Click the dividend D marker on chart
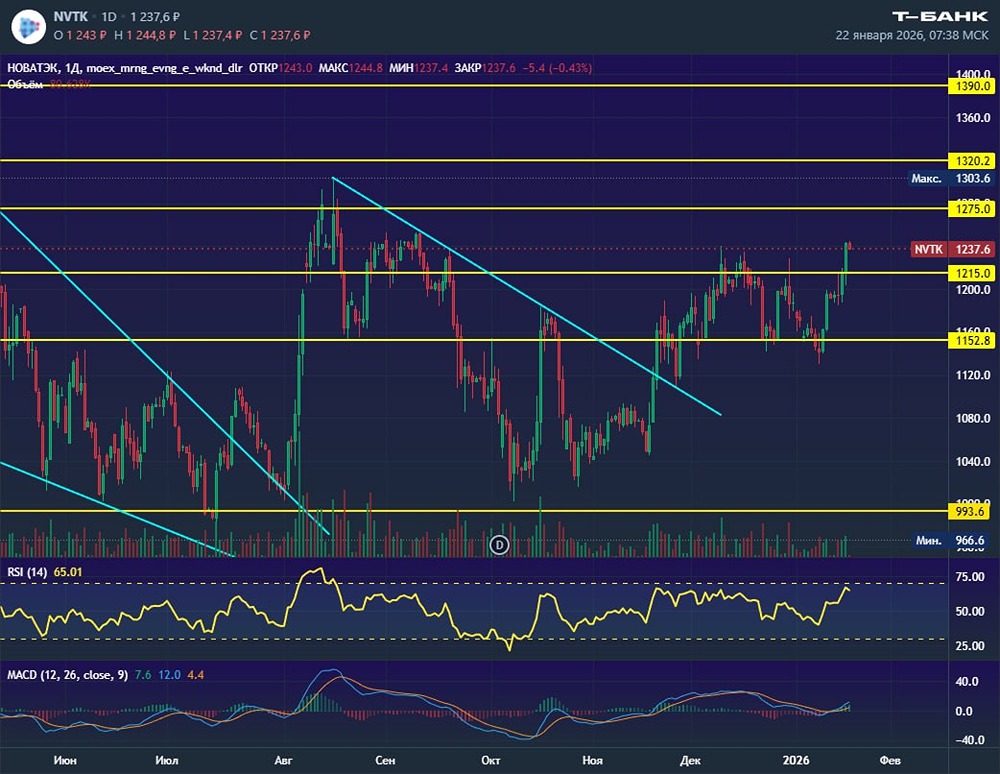The height and width of the screenshot is (774, 1000). click(x=499, y=544)
